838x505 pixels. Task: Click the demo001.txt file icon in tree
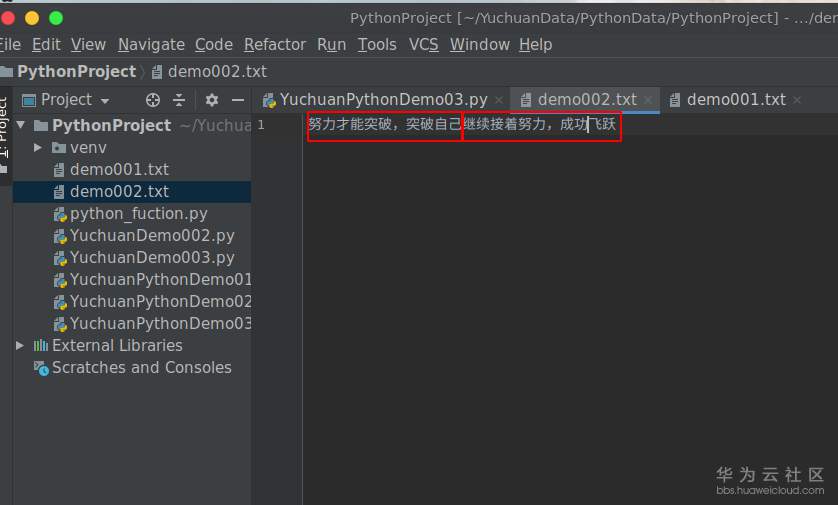tap(59, 170)
